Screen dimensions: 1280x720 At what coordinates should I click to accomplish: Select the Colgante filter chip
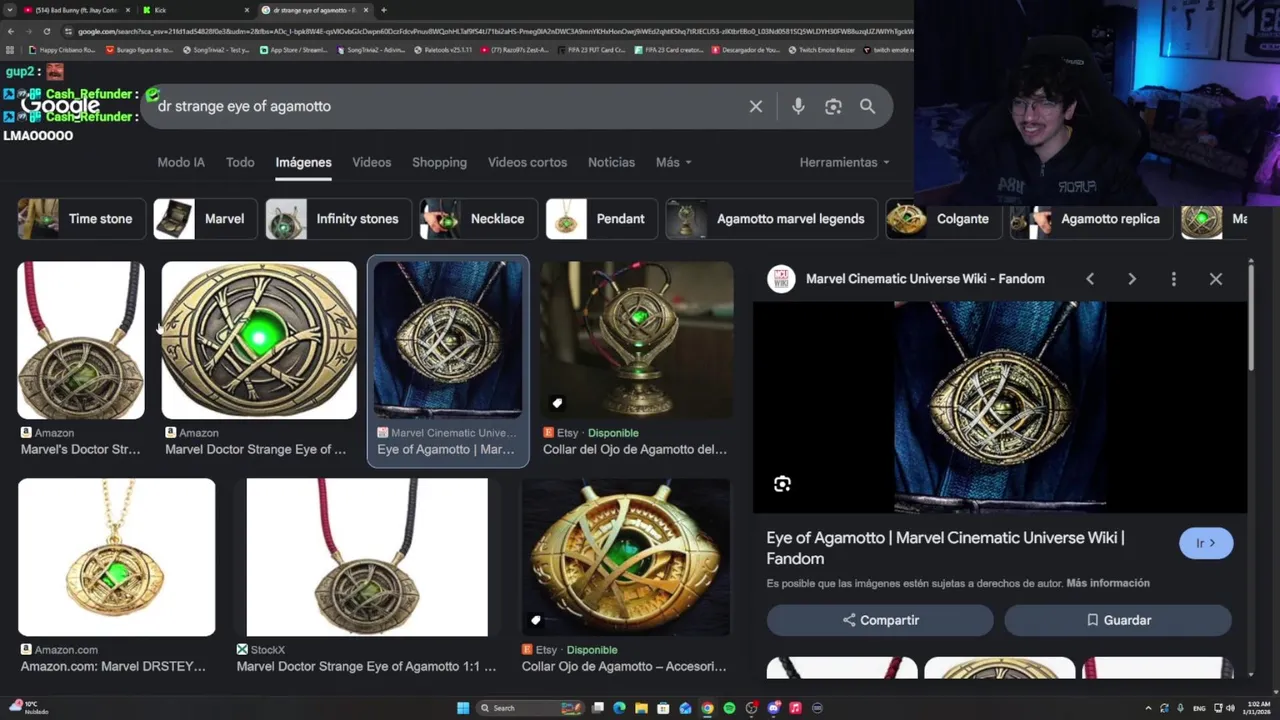(943, 219)
